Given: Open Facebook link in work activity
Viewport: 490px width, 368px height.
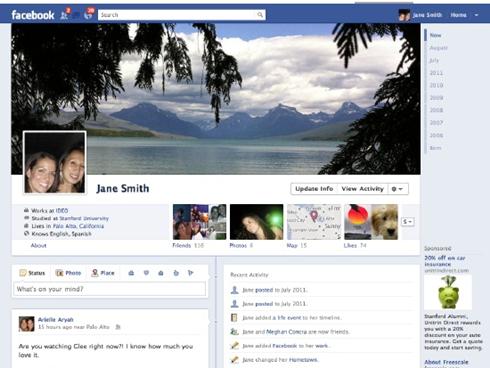Looking at the screenshot, I should pos(284,346).
